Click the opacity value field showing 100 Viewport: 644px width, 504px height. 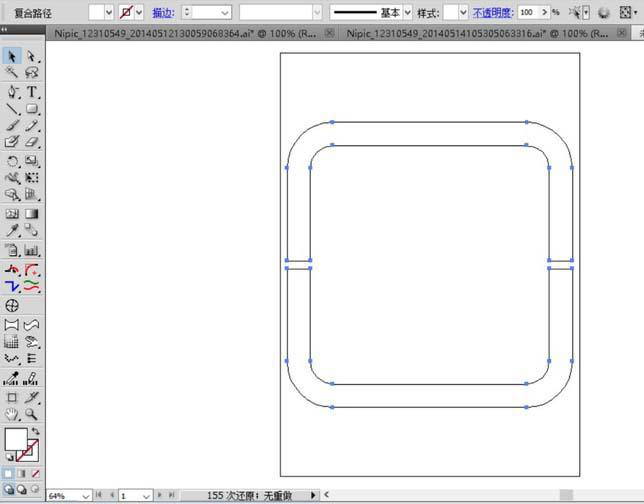click(529, 13)
